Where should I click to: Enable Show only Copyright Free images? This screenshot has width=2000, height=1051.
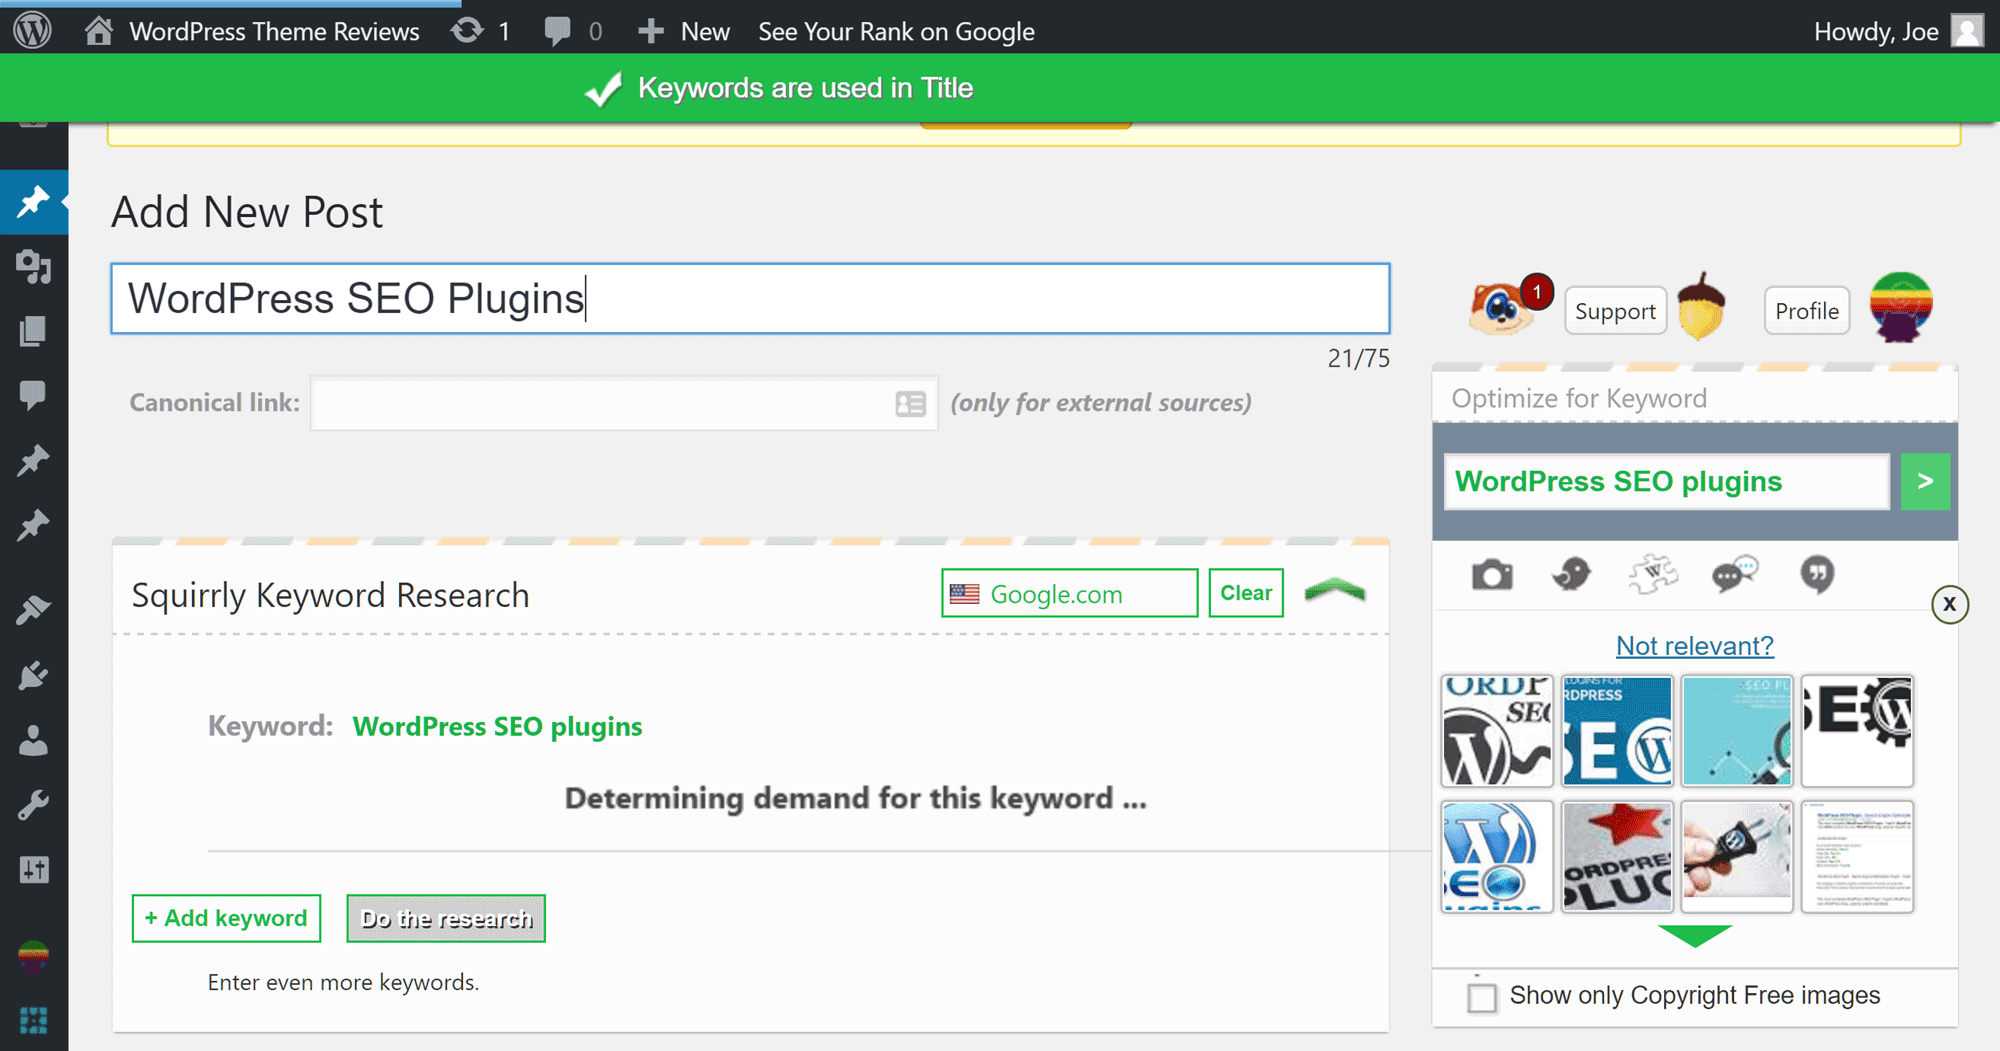1482,997
